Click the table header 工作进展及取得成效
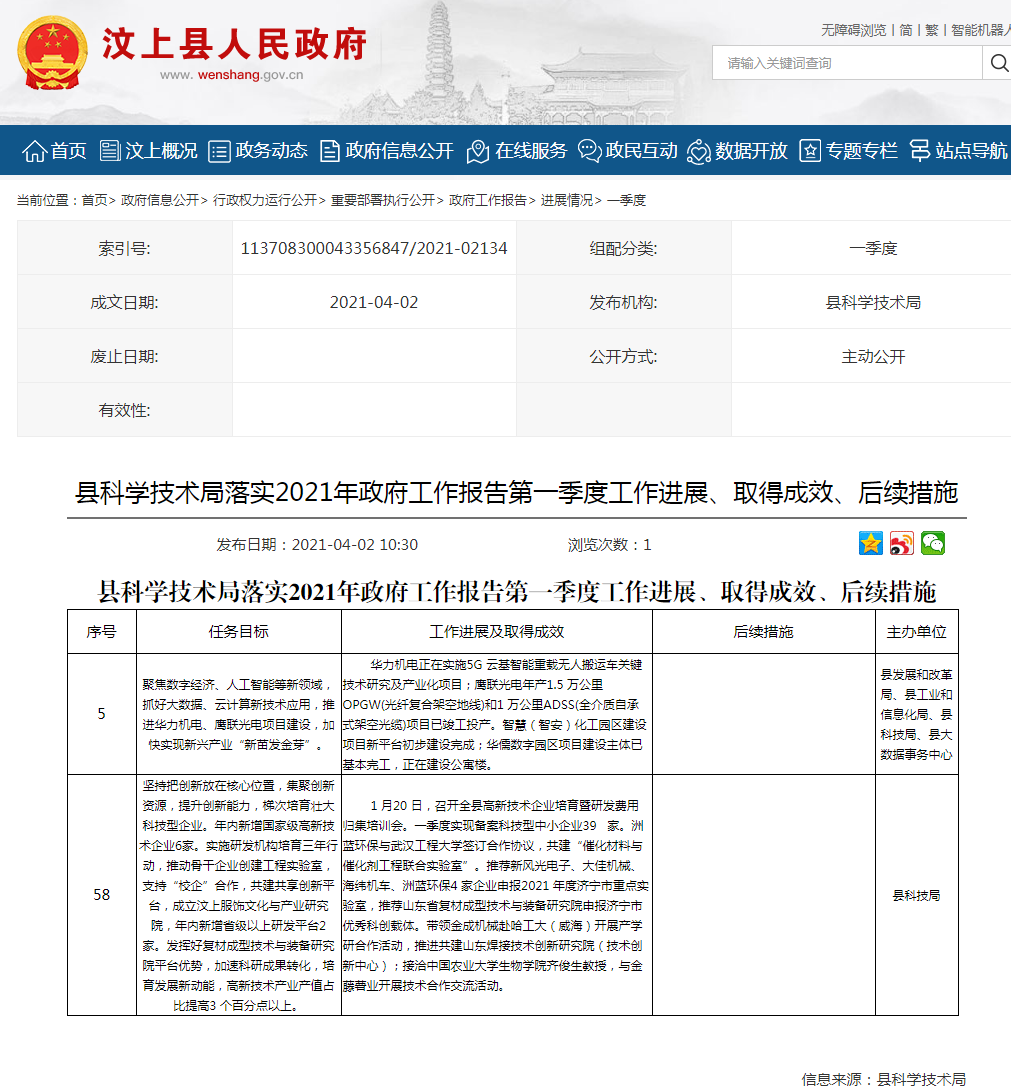This screenshot has height=1088, width=1011. pos(497,631)
